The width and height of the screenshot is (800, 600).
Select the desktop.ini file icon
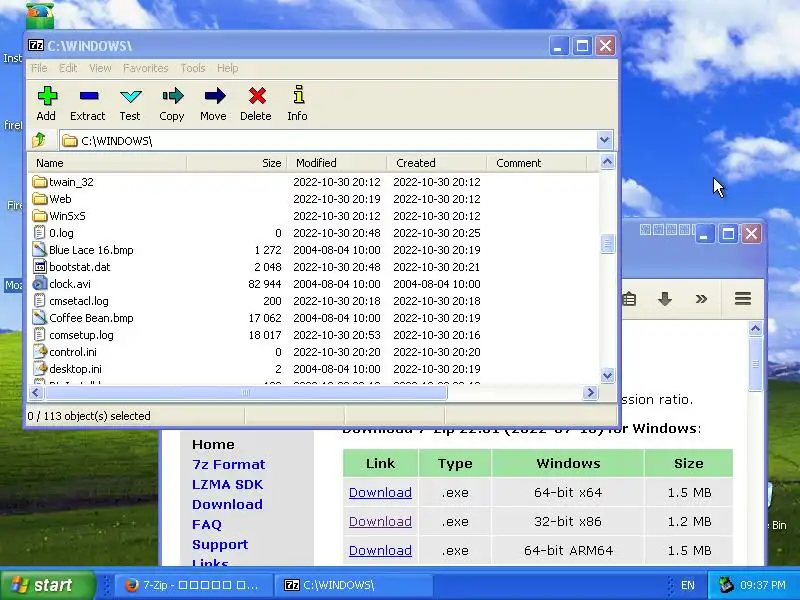(x=39, y=369)
